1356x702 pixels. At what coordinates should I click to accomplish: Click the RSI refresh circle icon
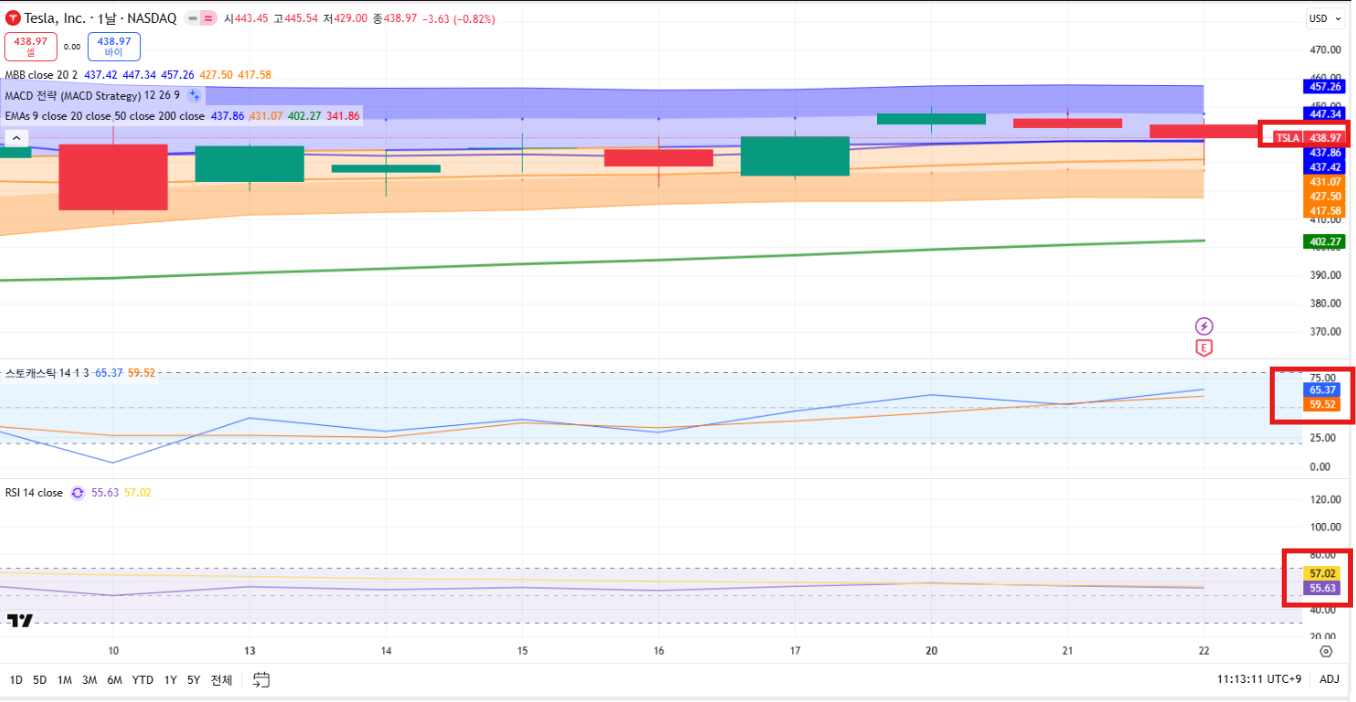pyautogui.click(x=77, y=493)
